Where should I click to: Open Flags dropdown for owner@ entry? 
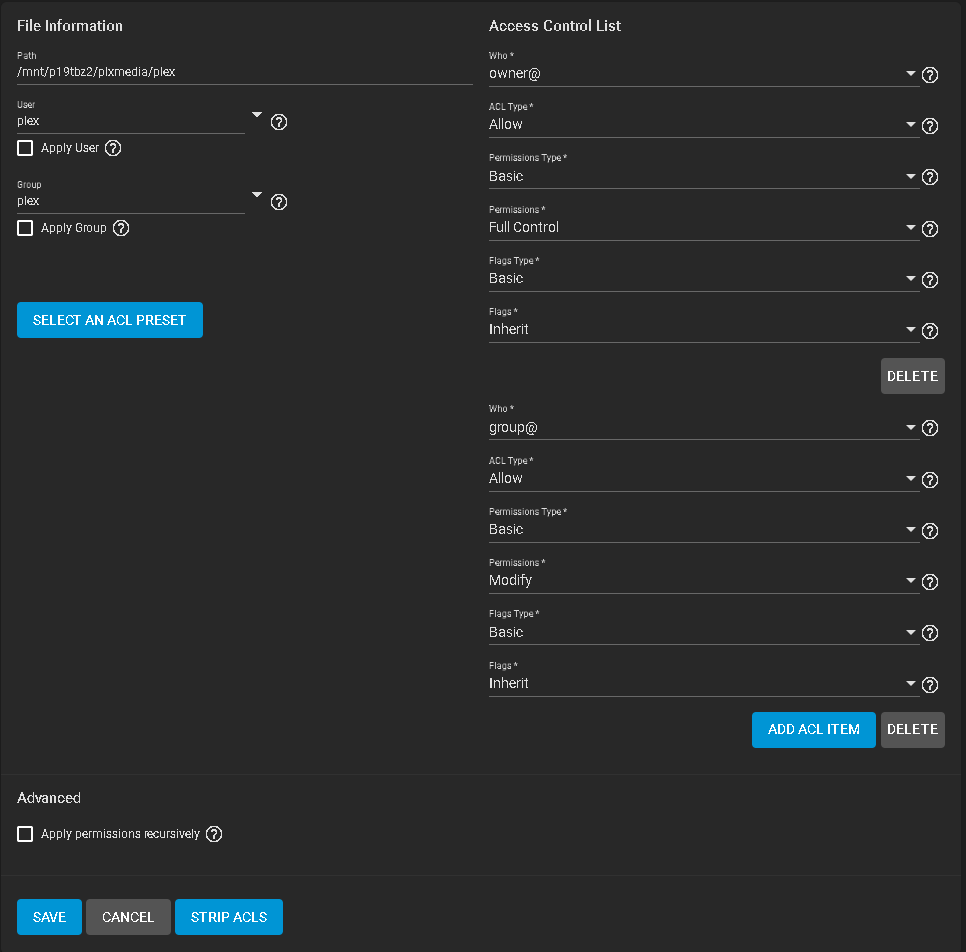[704, 330]
